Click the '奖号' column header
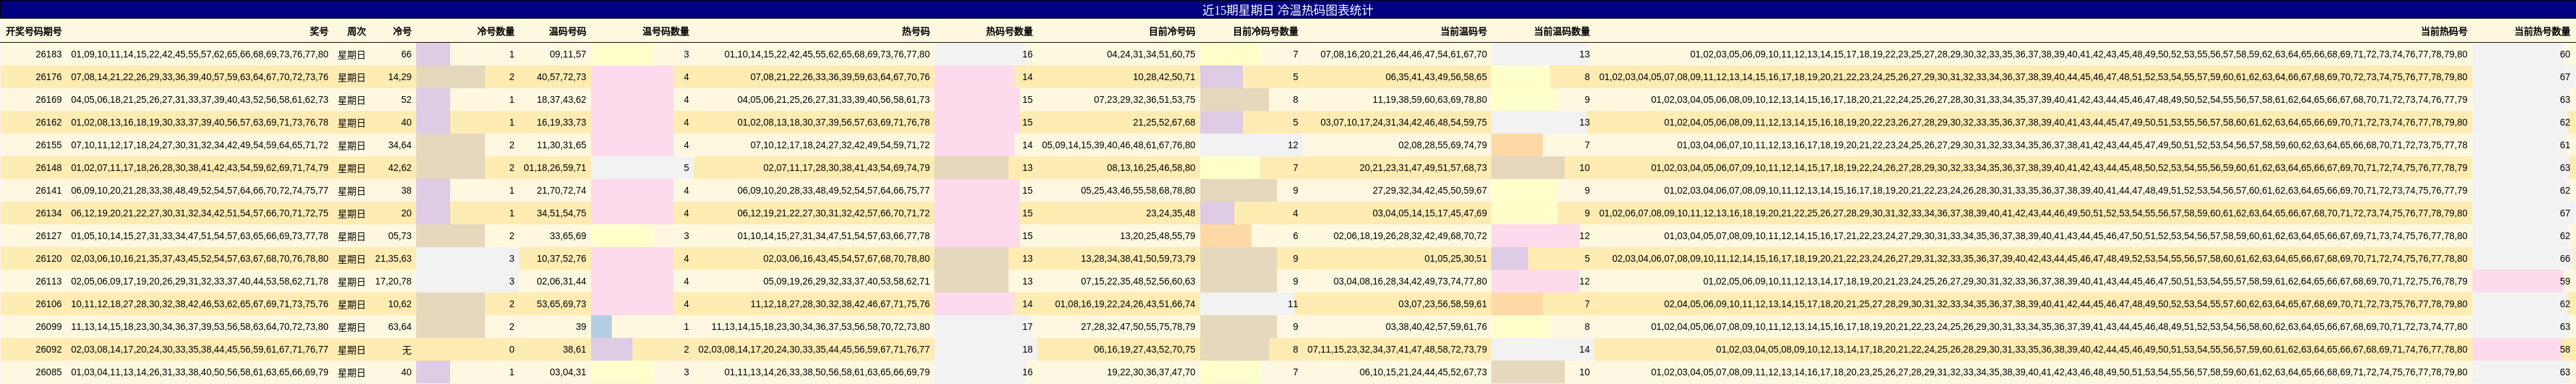 pyautogui.click(x=319, y=32)
